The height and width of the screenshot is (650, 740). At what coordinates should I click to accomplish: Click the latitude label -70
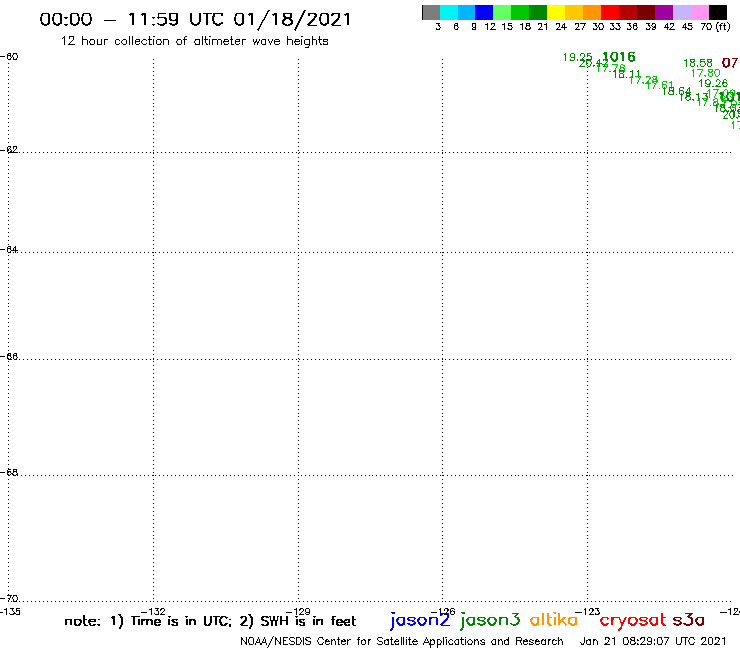point(9,599)
